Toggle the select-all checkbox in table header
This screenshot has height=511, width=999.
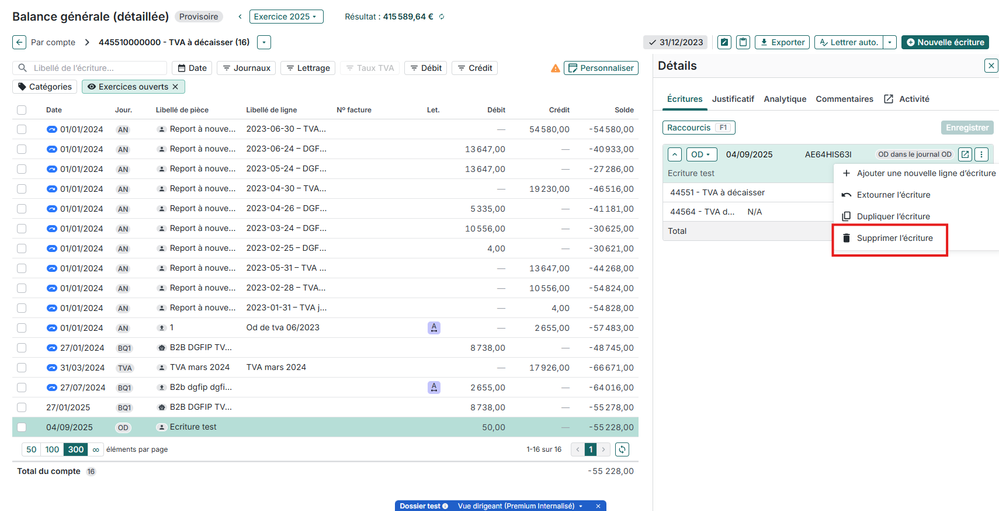[x=22, y=110]
